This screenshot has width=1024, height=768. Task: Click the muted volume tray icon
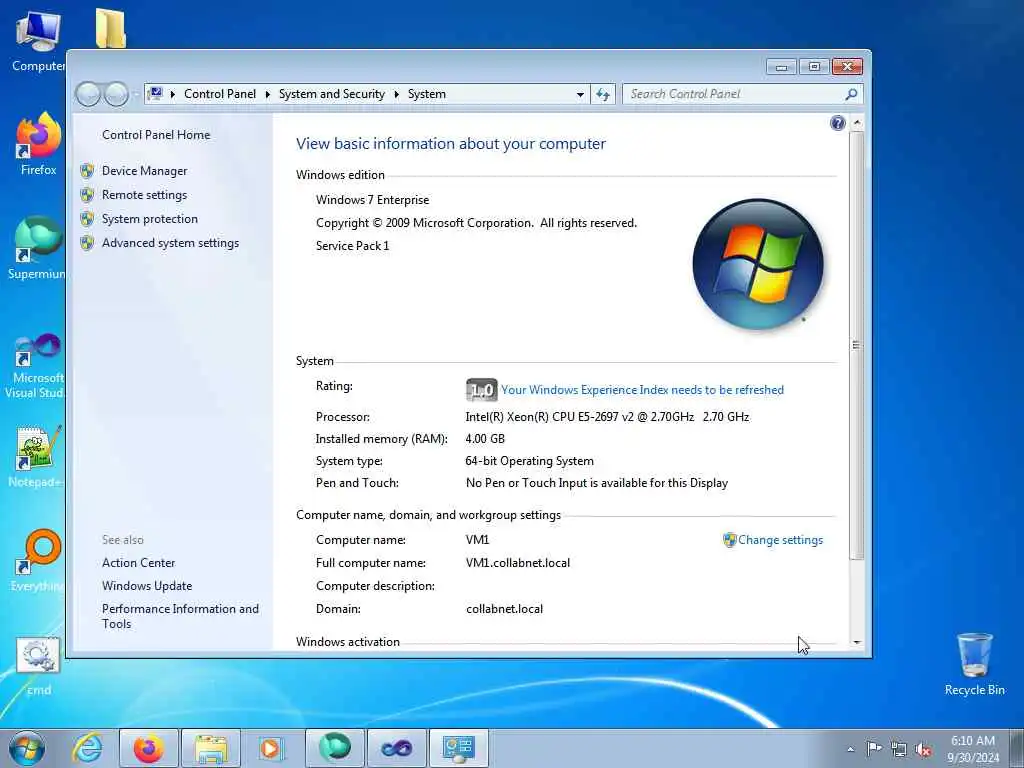click(x=923, y=749)
